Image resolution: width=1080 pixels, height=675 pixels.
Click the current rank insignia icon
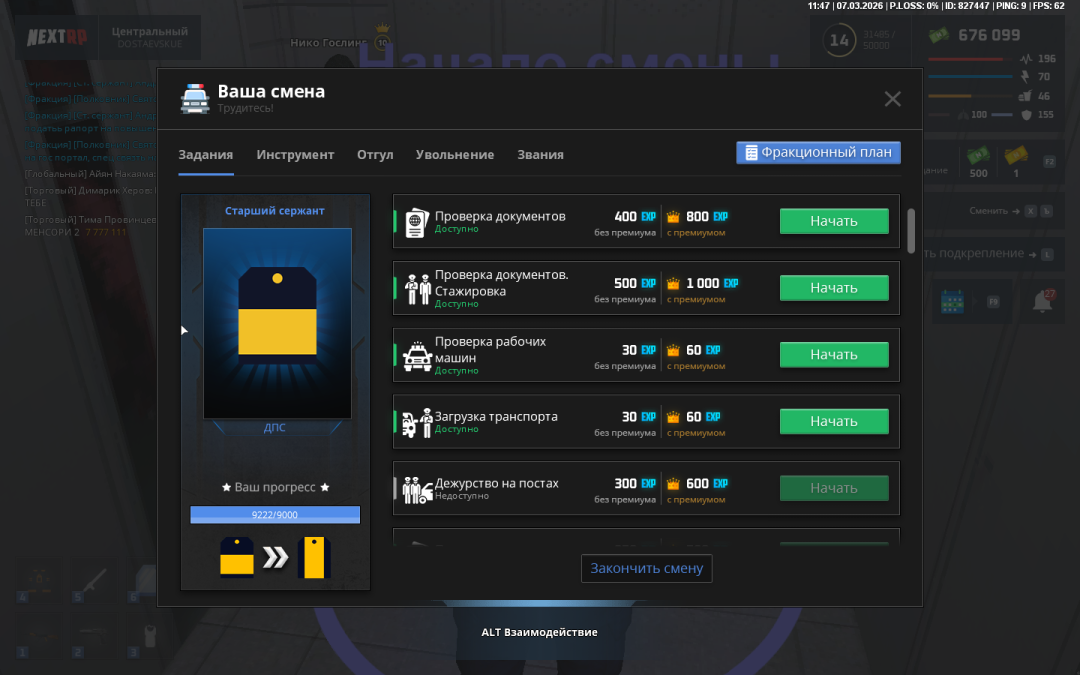[x=237, y=557]
